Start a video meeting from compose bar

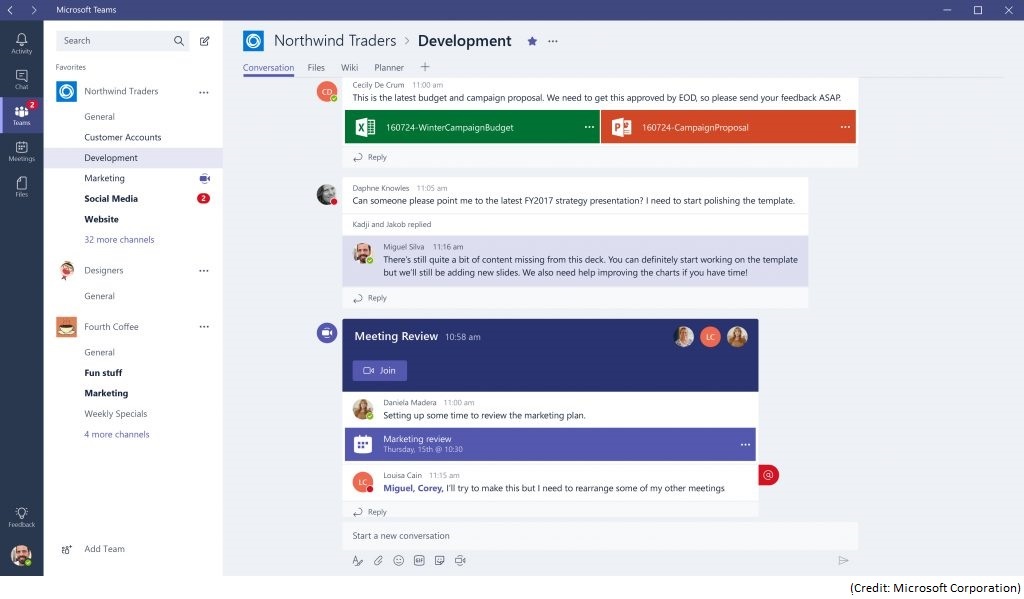(460, 560)
